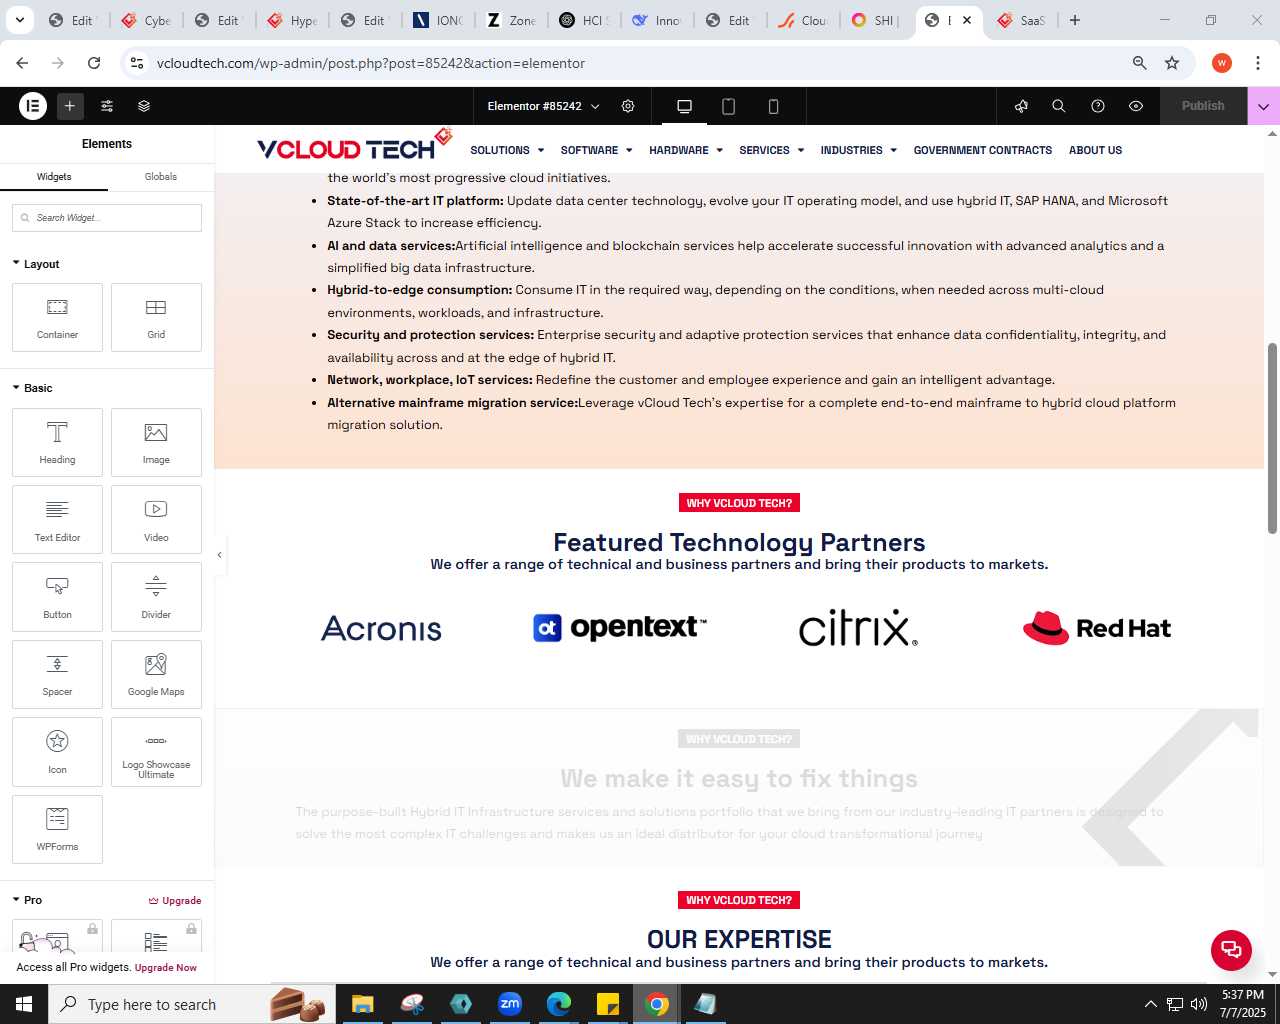Click the Publish button

click(1203, 105)
